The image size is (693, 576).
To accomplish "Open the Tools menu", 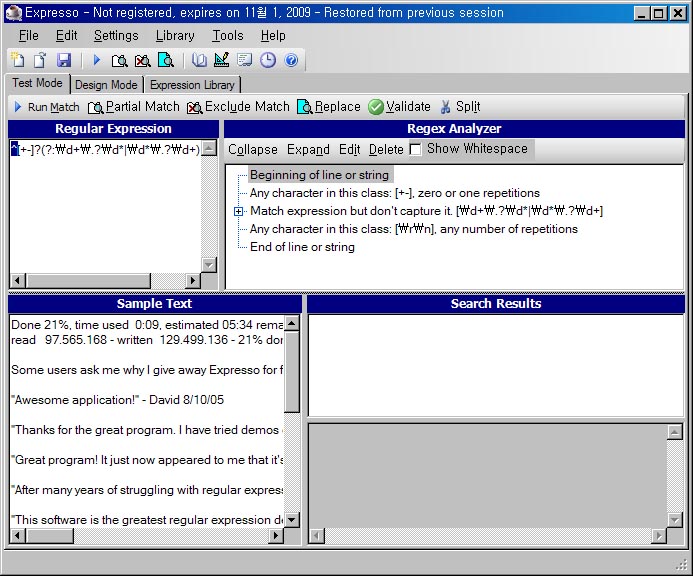I will click(x=227, y=35).
